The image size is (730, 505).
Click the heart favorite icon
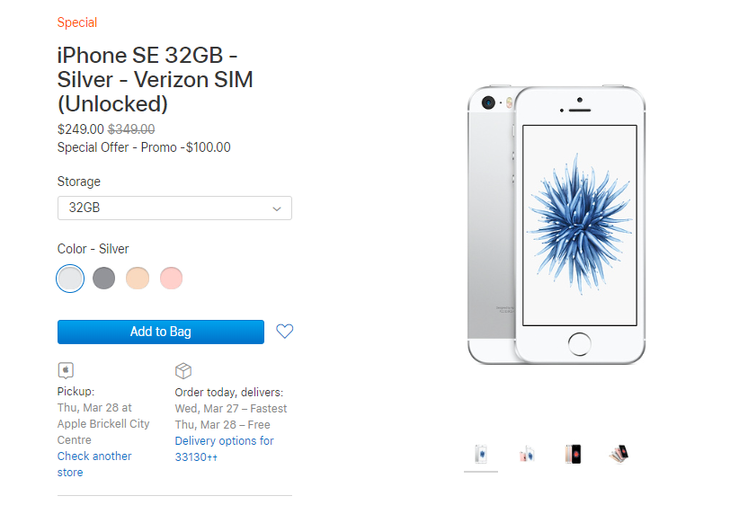pos(284,331)
